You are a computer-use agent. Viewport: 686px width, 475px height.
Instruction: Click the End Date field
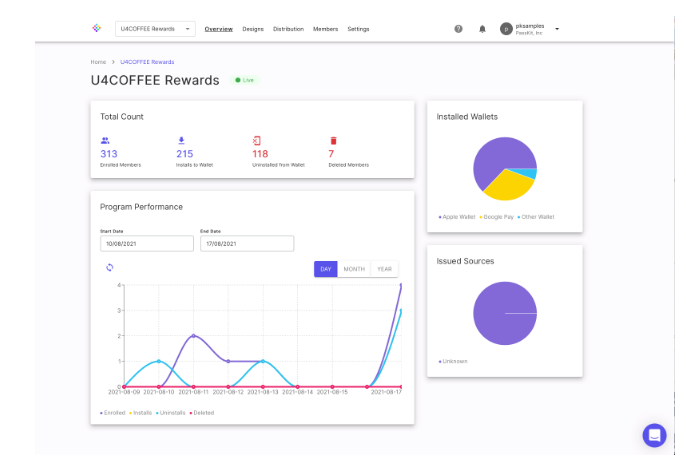click(x=247, y=244)
